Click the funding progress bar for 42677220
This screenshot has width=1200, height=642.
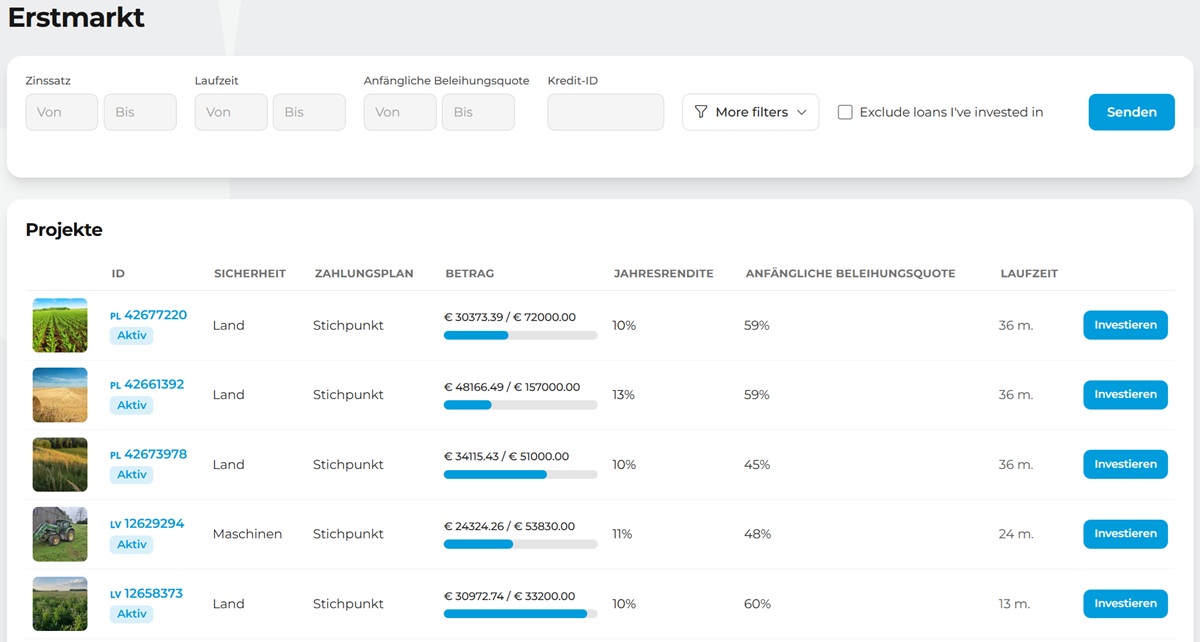pyautogui.click(x=520, y=335)
